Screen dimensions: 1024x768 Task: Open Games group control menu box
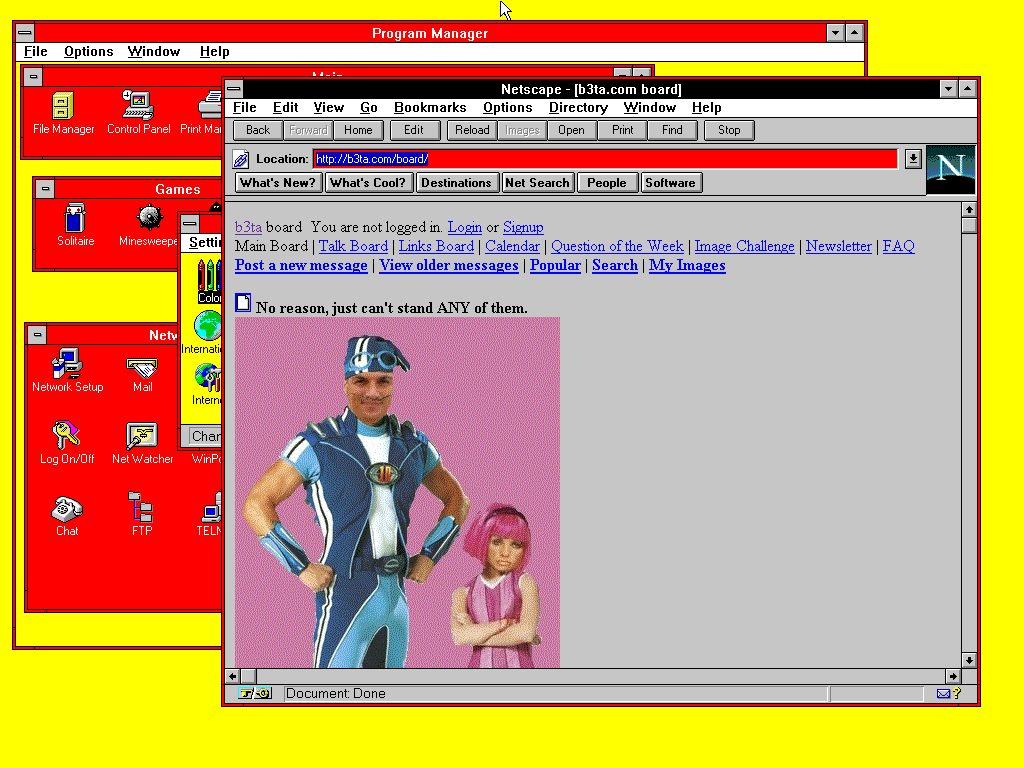pyautogui.click(x=45, y=189)
